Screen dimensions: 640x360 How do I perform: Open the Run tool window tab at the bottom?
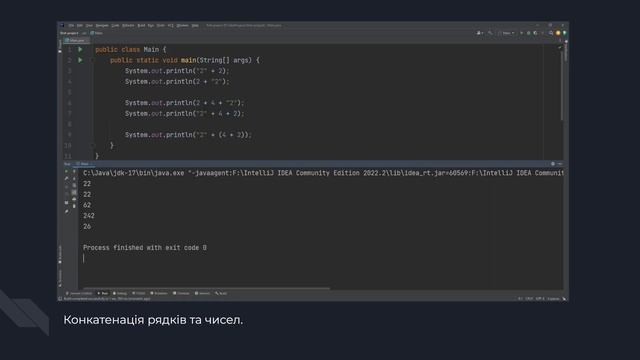pyautogui.click(x=103, y=293)
